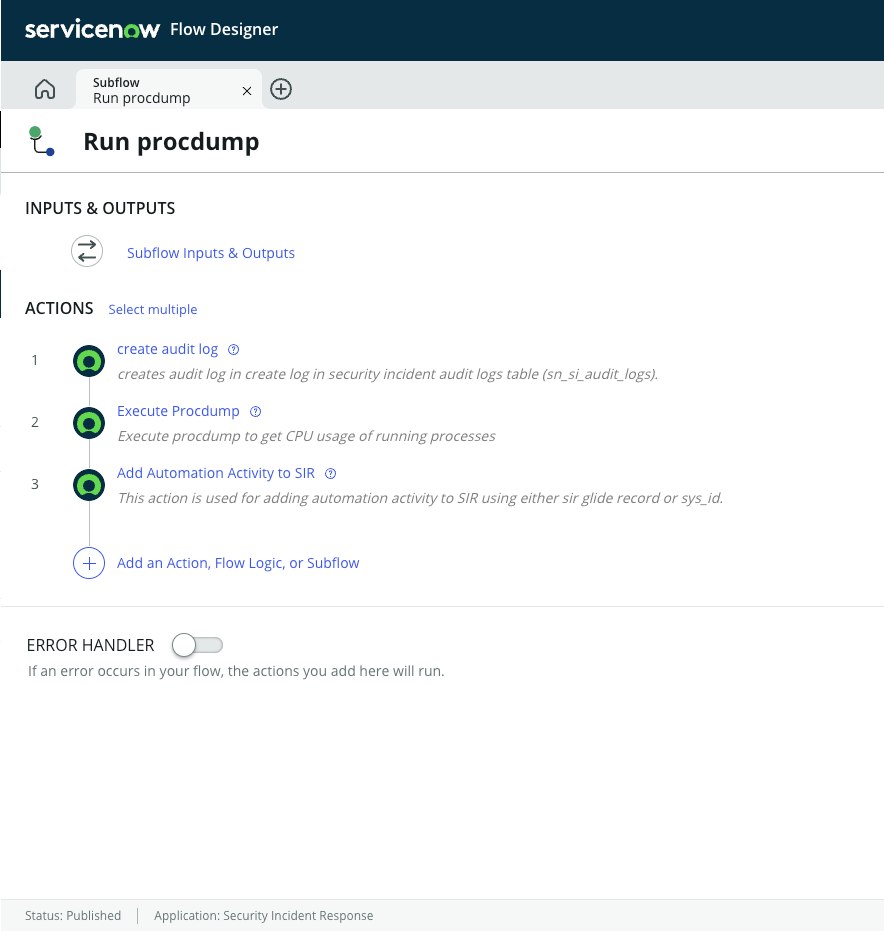Open a new tab with plus icon
The width and height of the screenshot is (884, 945).
[x=281, y=89]
